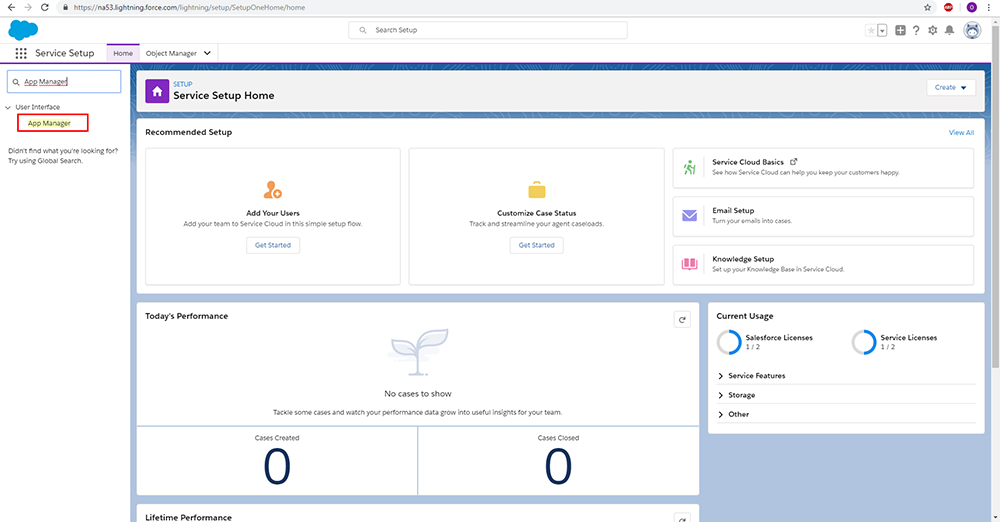
Task: Open the setup gear icon
Action: tap(932, 30)
